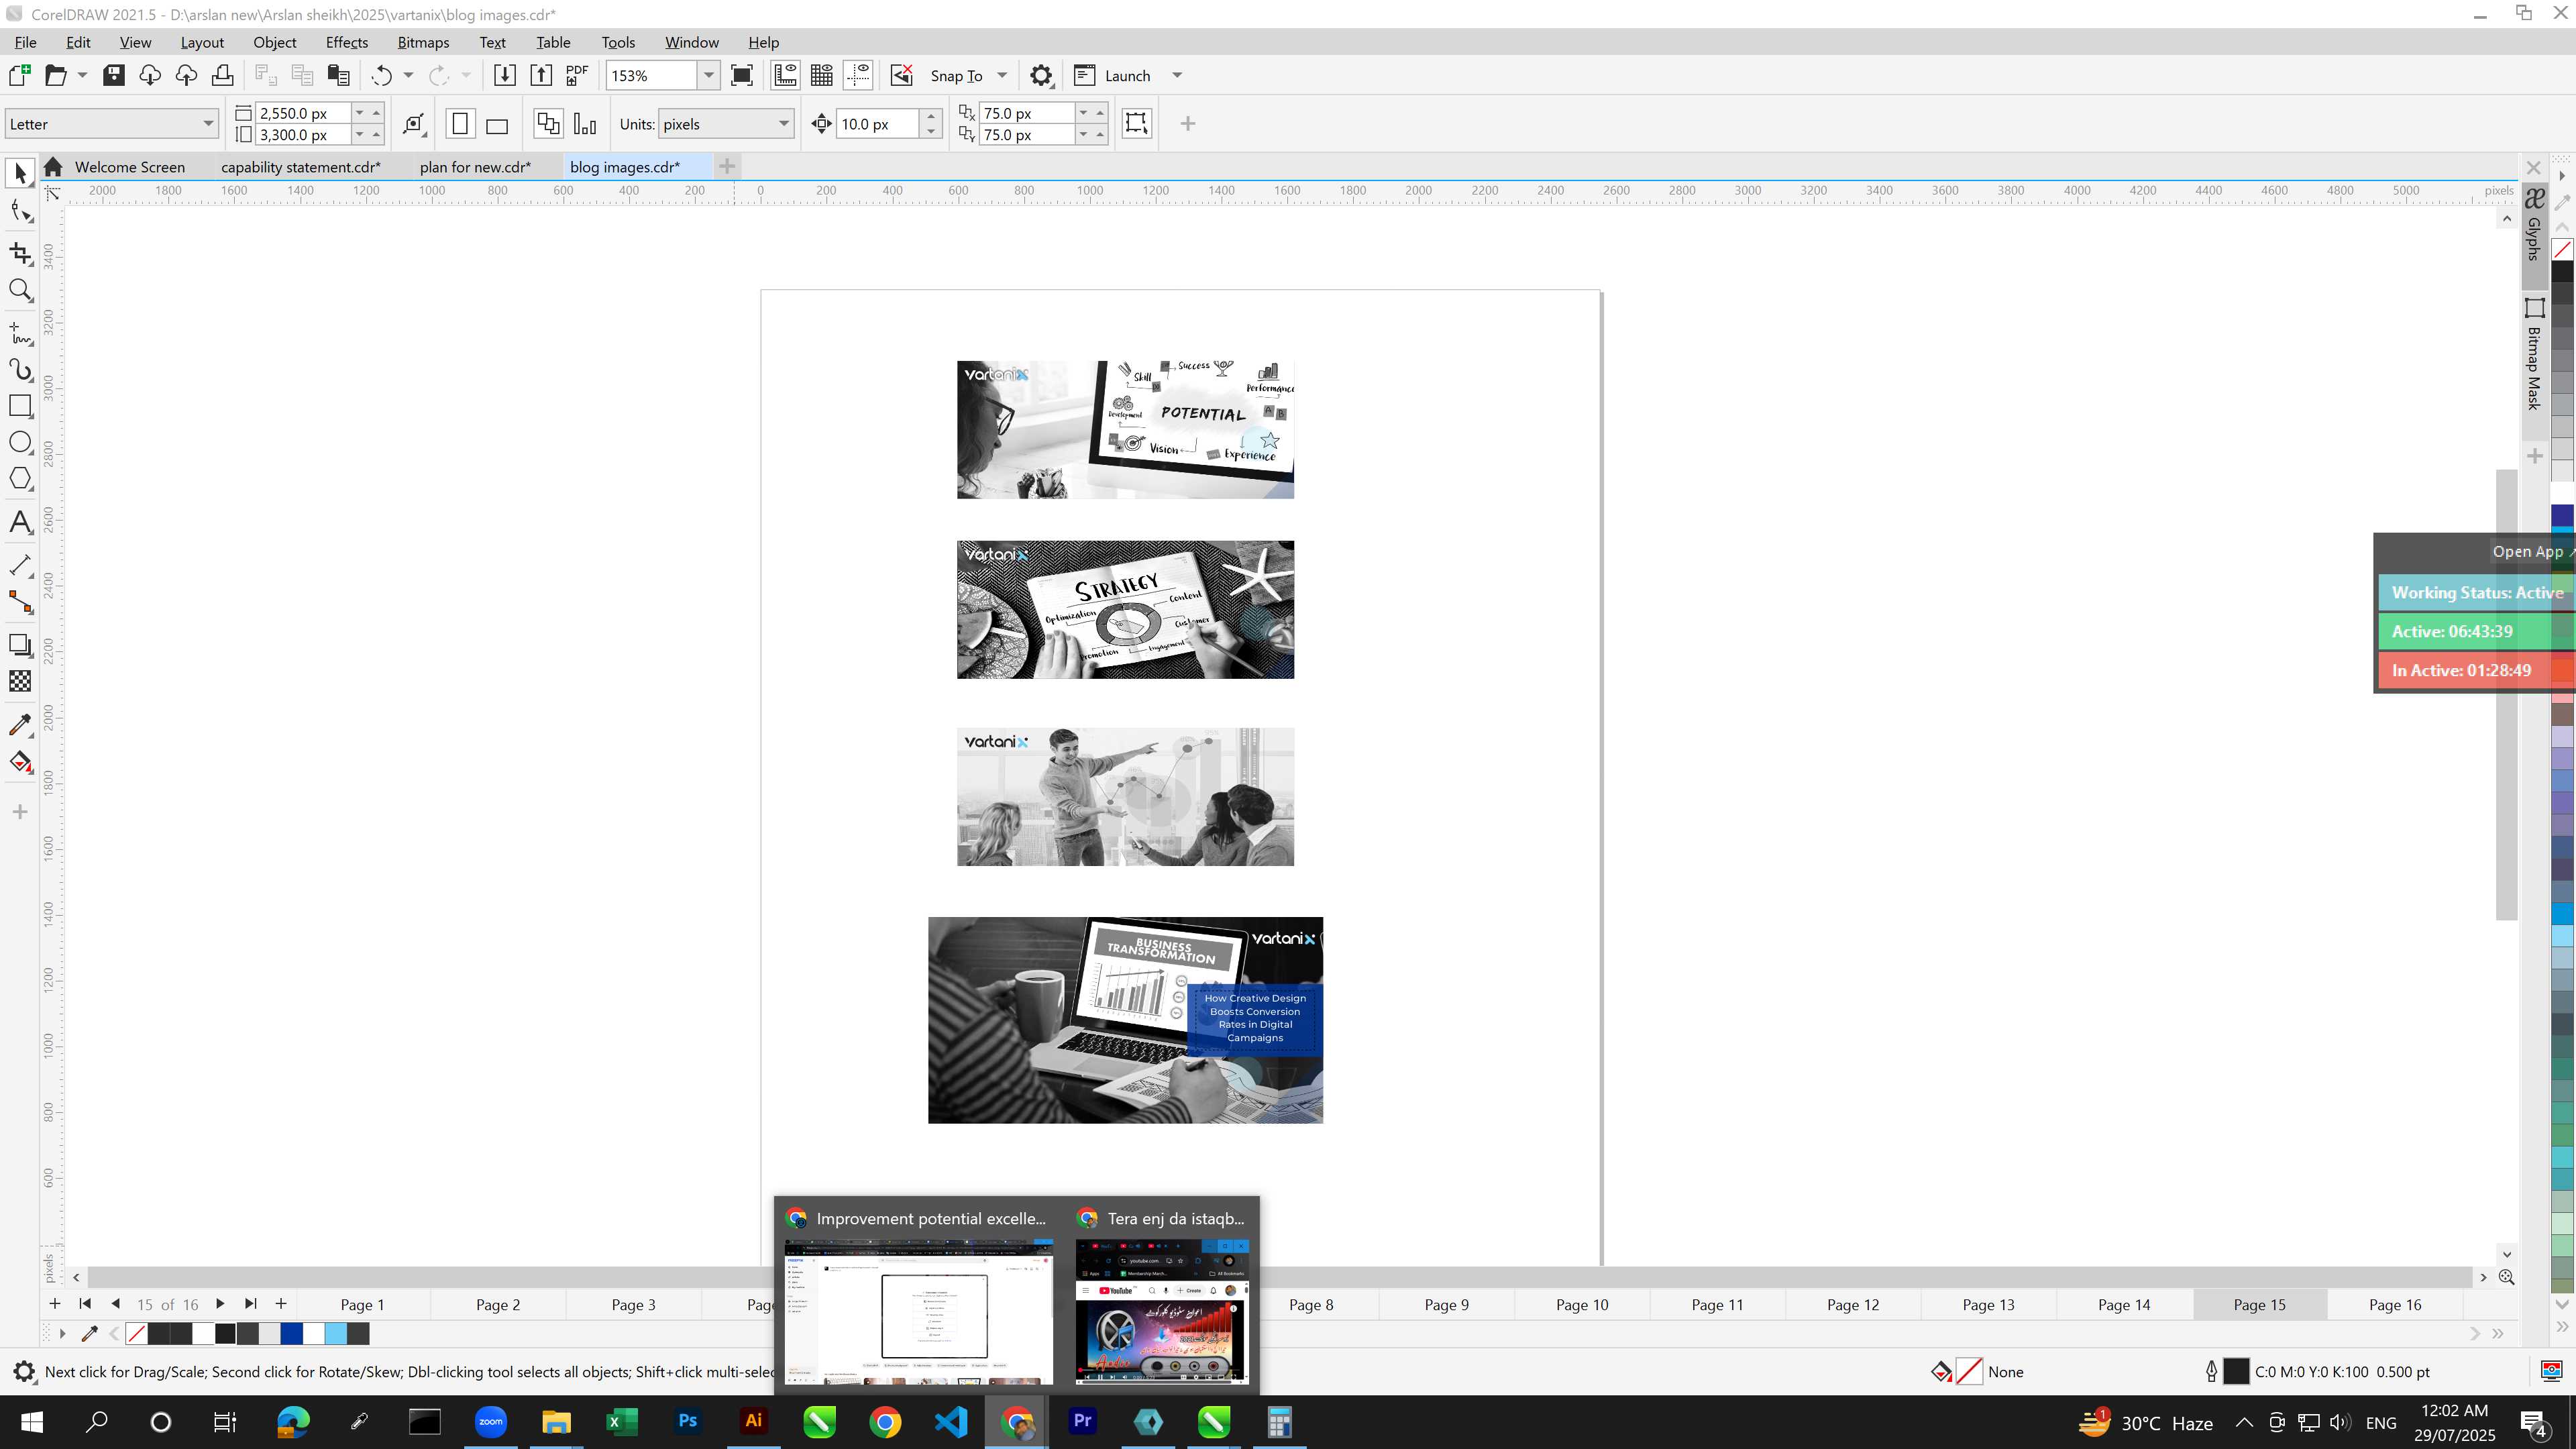Screen dimensions: 2576x1449
Task: Create a new document
Action: [x=19, y=75]
